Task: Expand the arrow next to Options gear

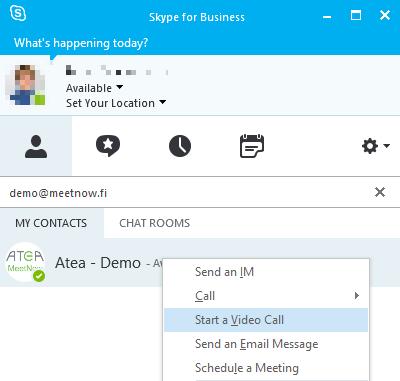Action: tap(387, 146)
